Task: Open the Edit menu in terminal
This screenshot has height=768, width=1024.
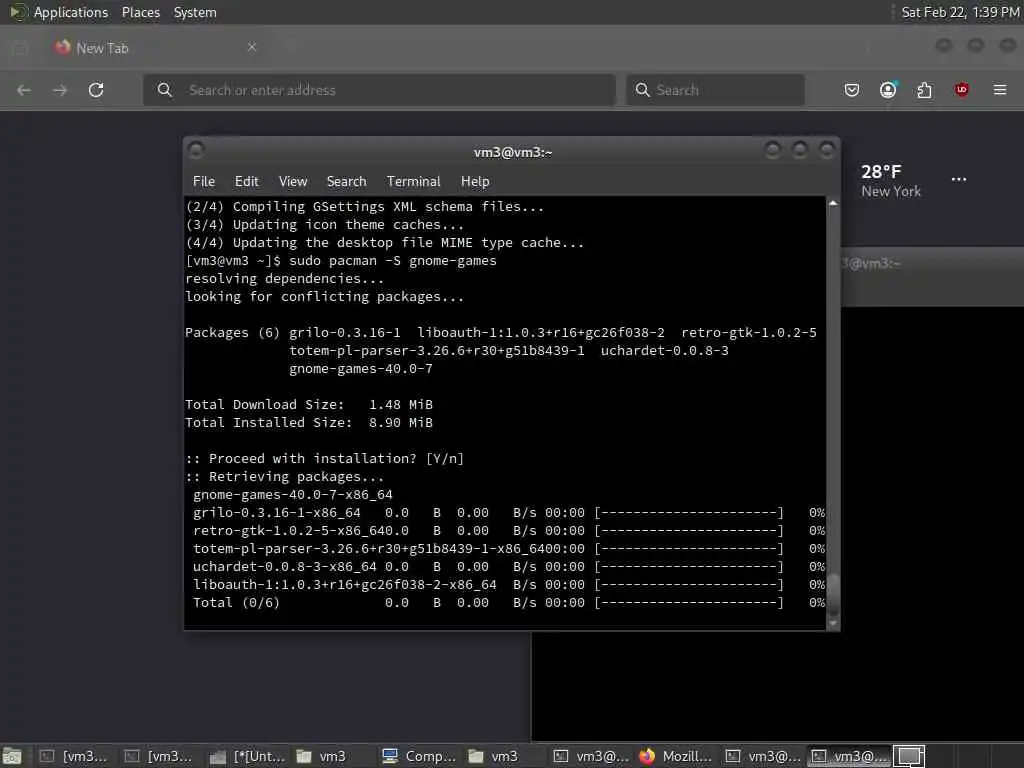Action: pos(247,182)
